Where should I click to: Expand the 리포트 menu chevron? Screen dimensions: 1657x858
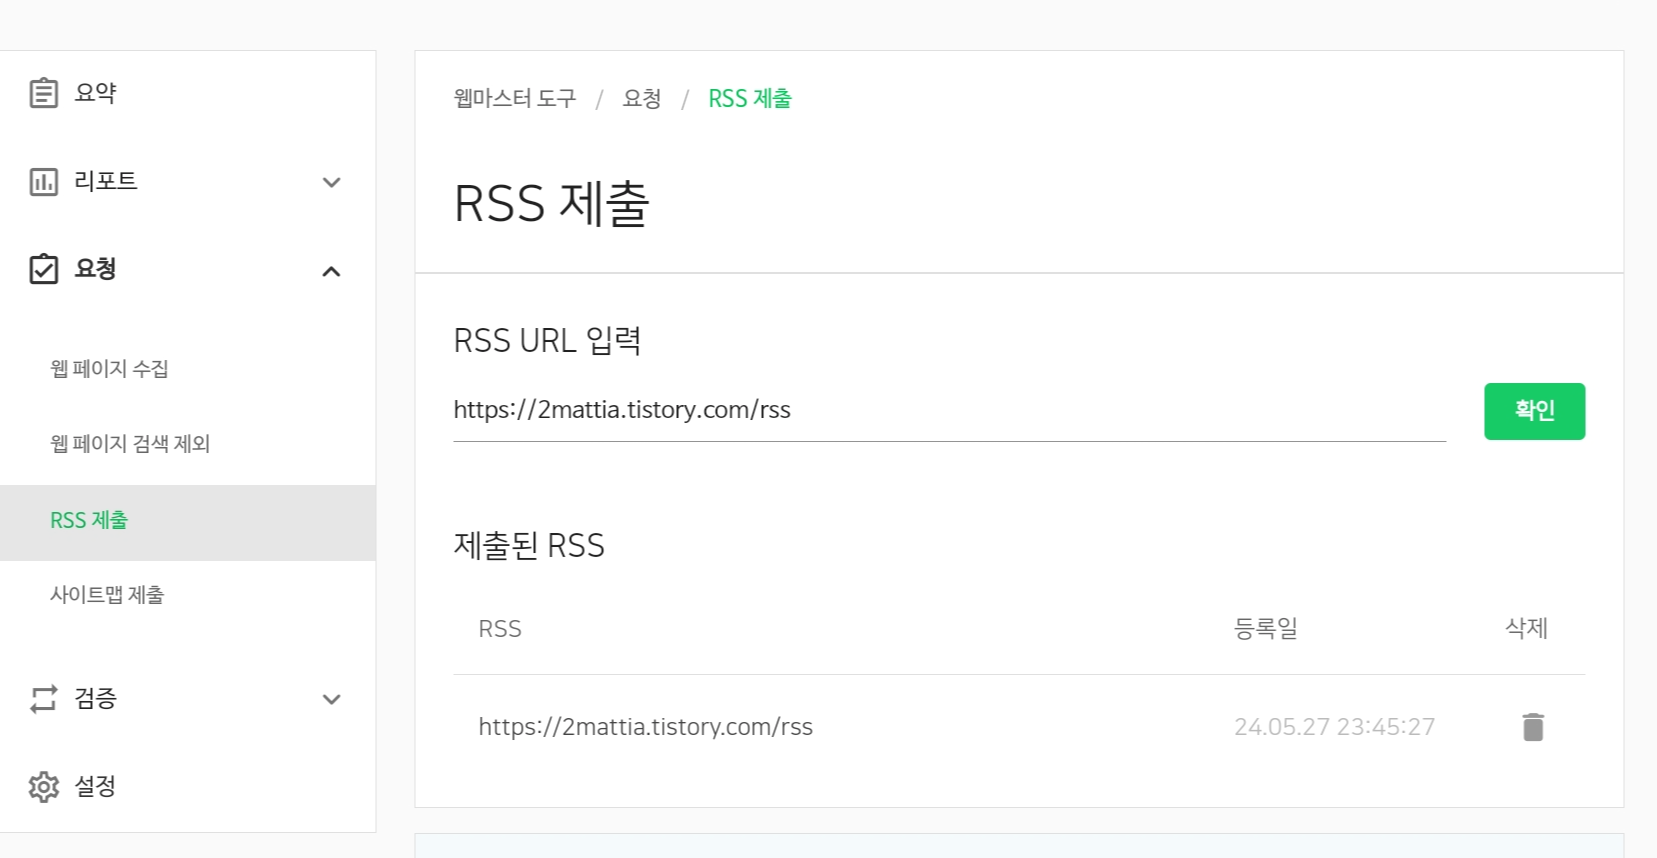pos(331,182)
